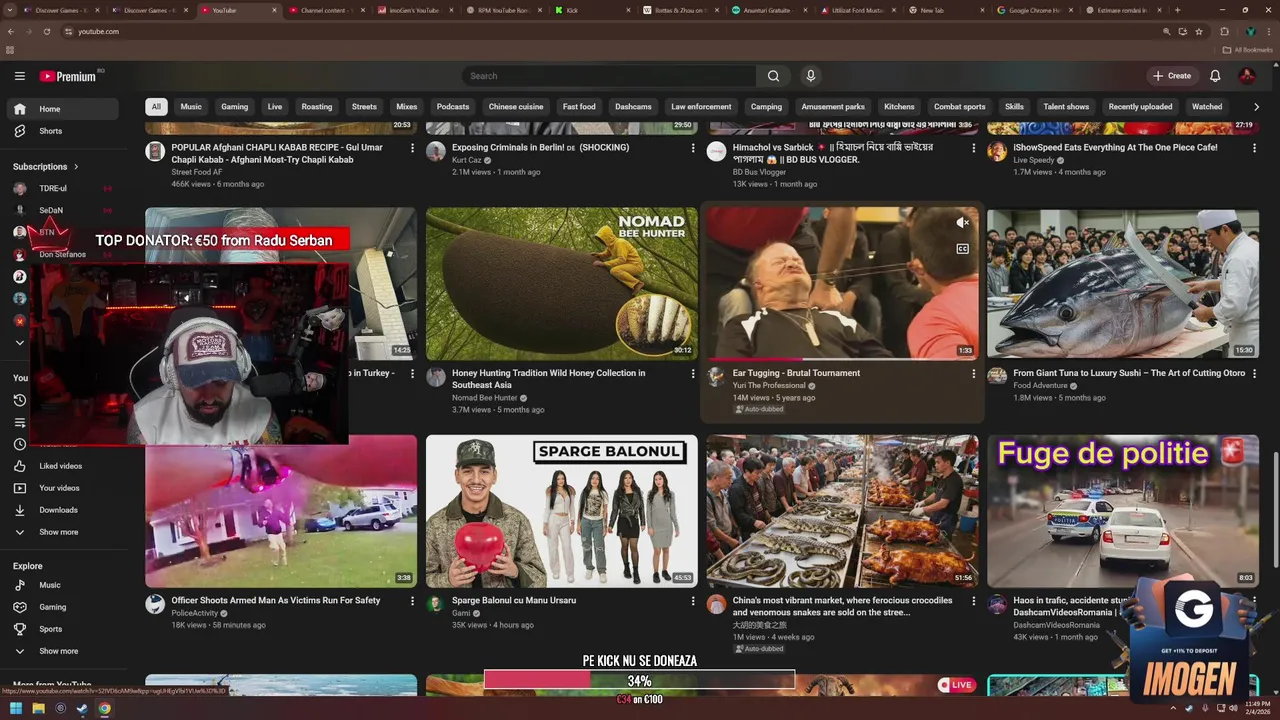Expand the Subscriptions section arrow

75,167
